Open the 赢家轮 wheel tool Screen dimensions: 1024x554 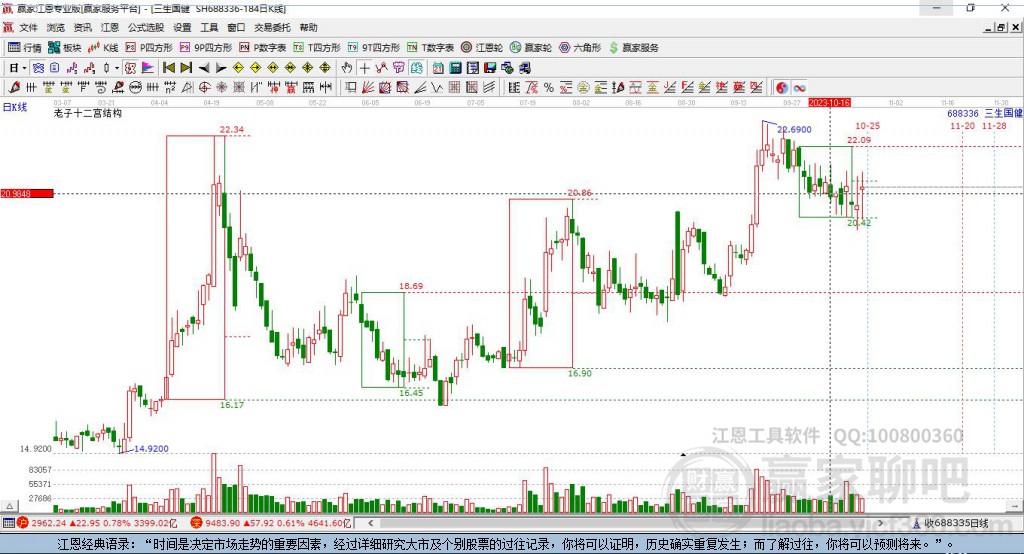(x=531, y=48)
